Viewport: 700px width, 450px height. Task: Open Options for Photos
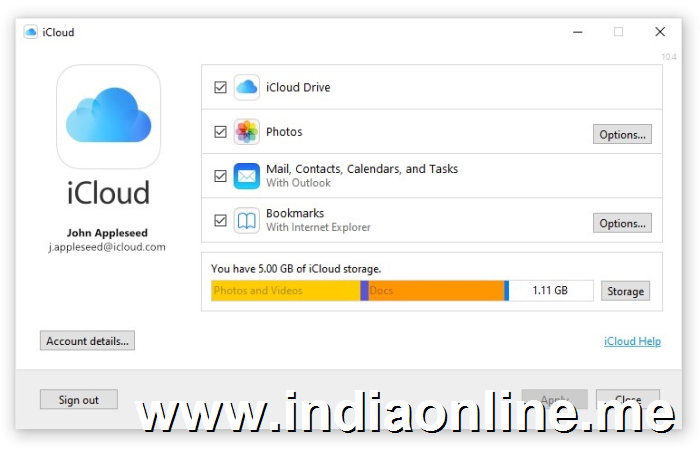point(622,134)
